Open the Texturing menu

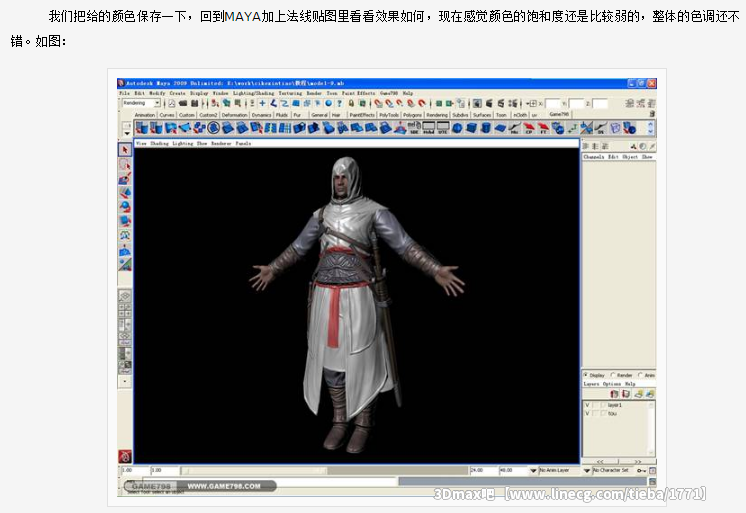[x=290, y=93]
